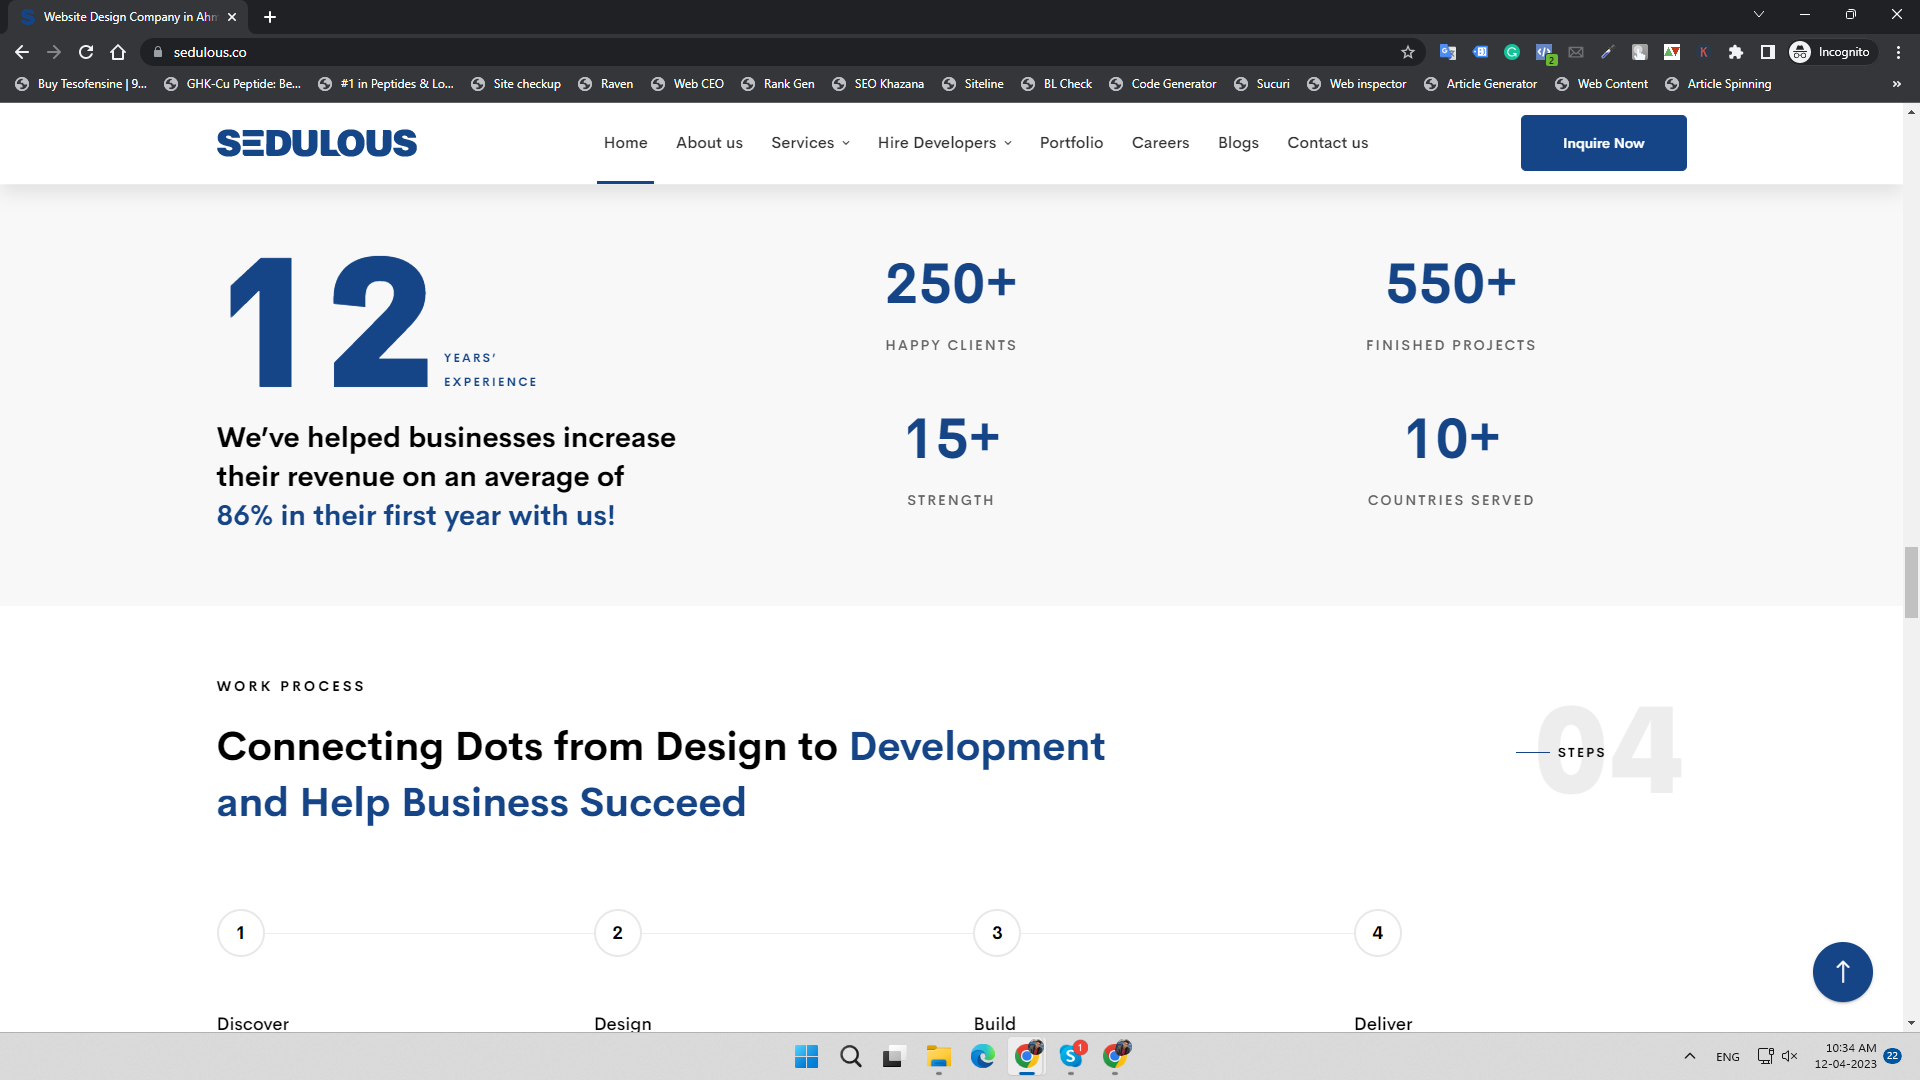Click the '250+' happy clients figure

950,284
